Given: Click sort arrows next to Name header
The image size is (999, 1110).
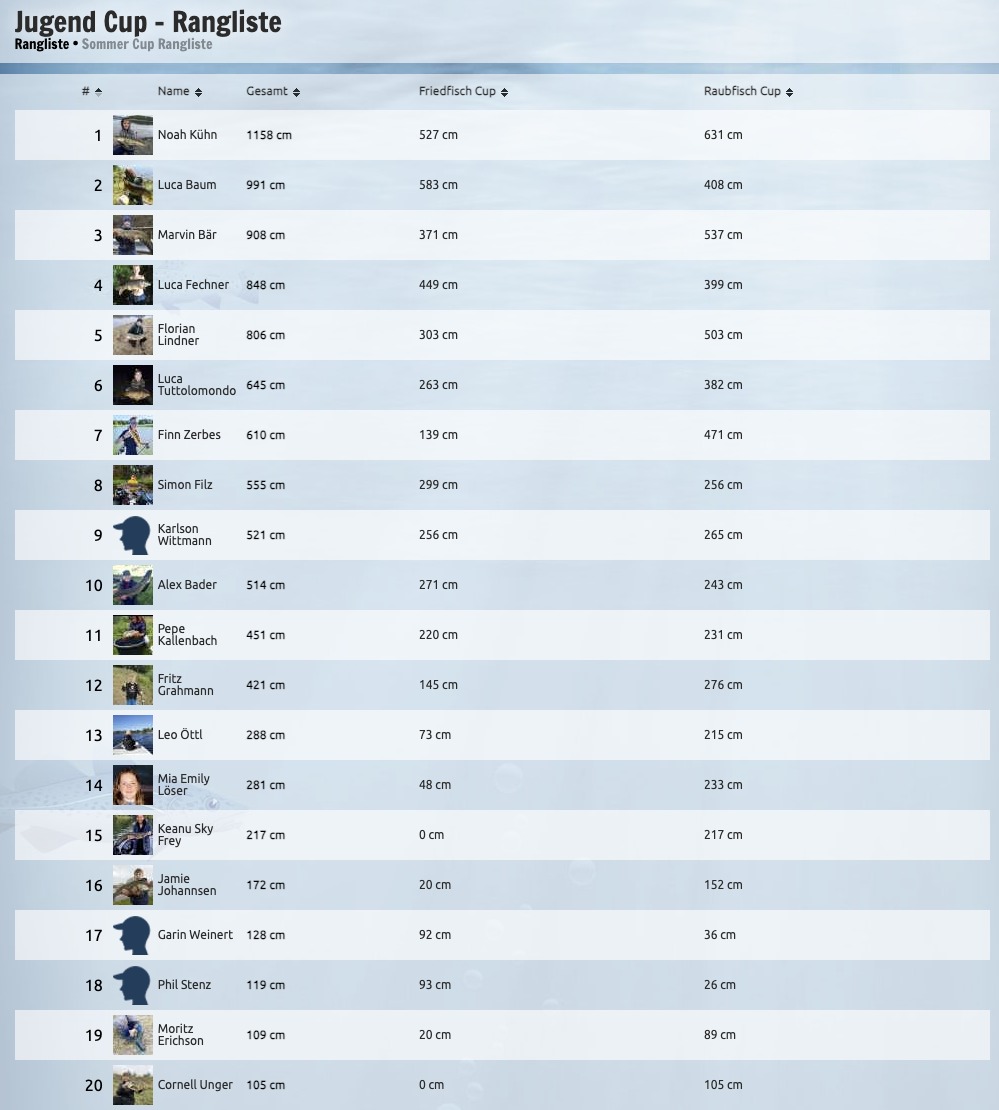Looking at the screenshot, I should pyautogui.click(x=198, y=92).
